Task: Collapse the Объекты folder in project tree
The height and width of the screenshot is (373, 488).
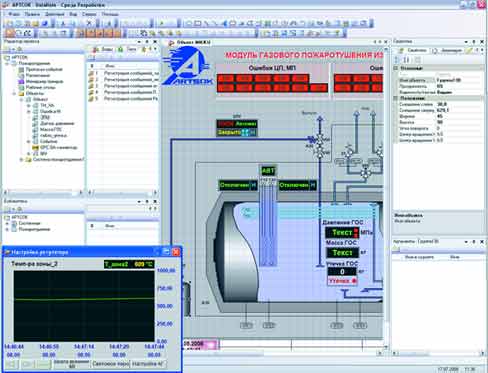Action: click(x=15, y=94)
